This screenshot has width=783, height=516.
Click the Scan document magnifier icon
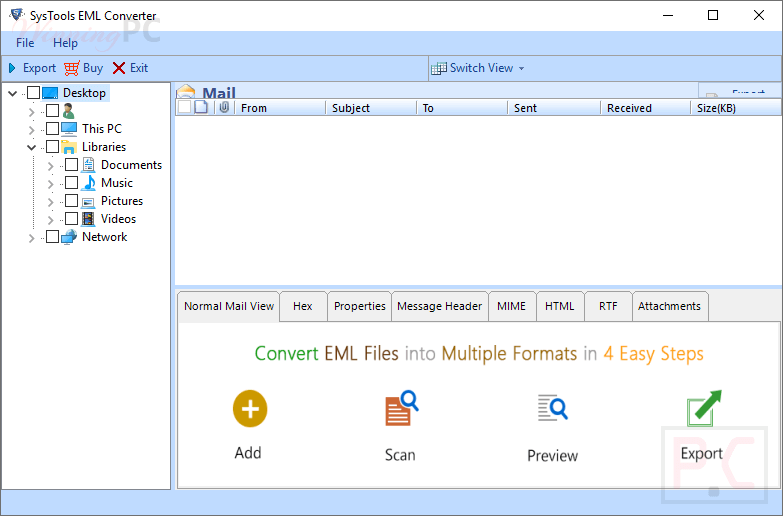click(401, 408)
